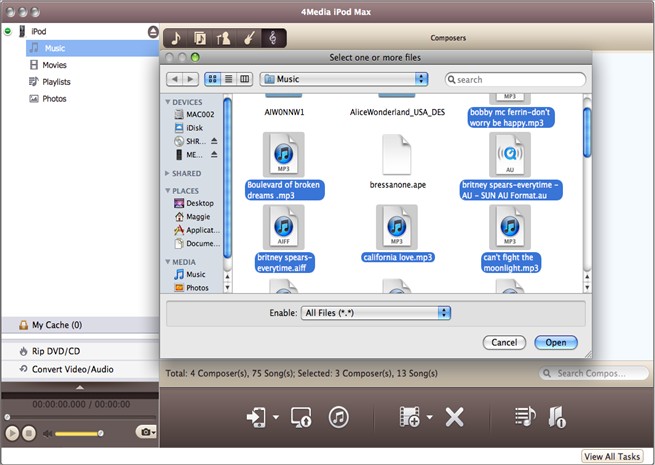The width and height of the screenshot is (655, 465).
Task: Click Add files to device icon
Action: 410,417
